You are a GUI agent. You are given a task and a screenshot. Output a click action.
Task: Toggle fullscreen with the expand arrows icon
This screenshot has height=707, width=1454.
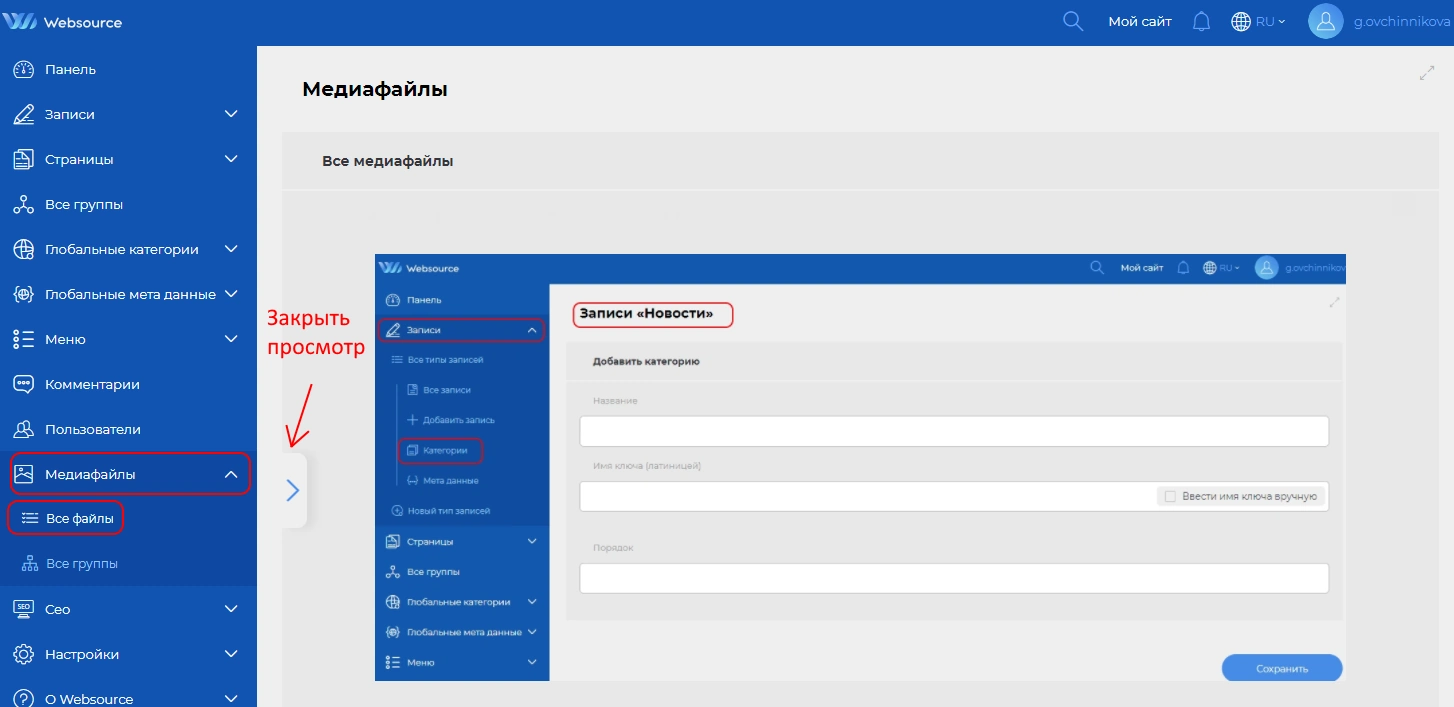(x=1427, y=73)
